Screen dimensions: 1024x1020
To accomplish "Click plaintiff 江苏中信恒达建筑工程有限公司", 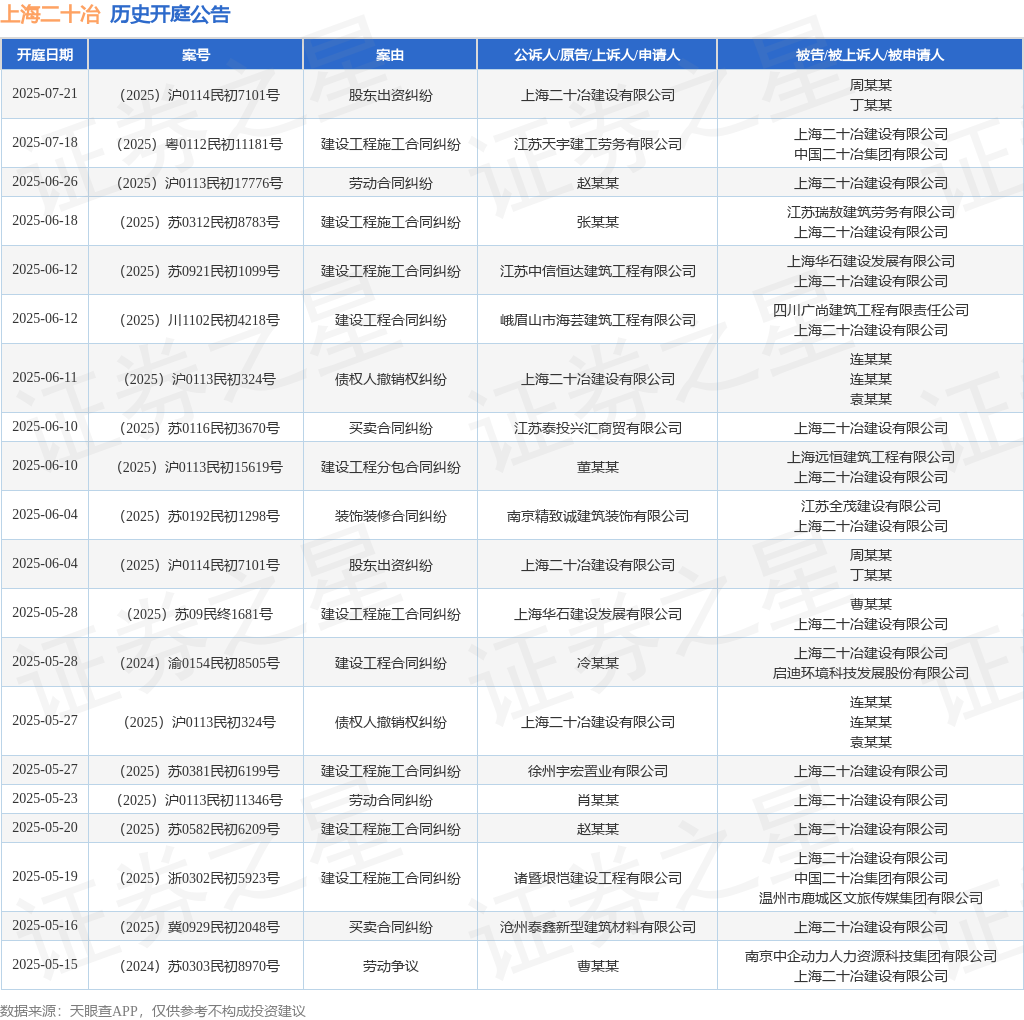I will point(598,271).
